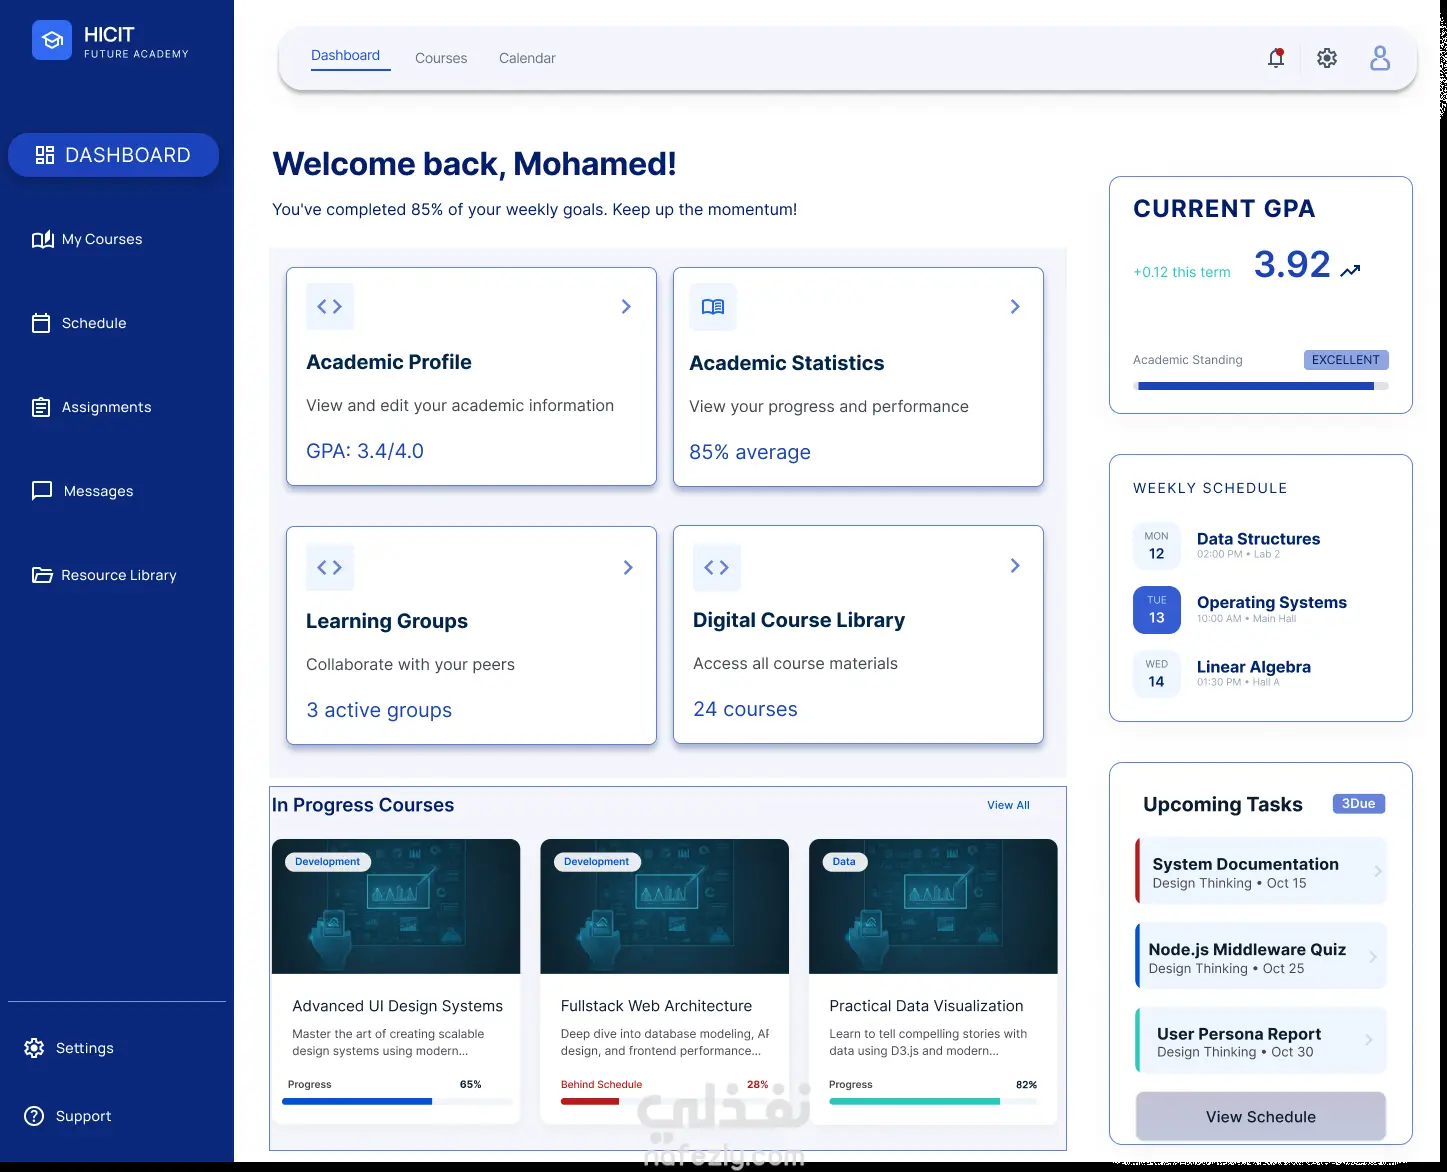Open User Persona Report task chevron
This screenshot has height=1172, width=1447.
point(1369,1040)
